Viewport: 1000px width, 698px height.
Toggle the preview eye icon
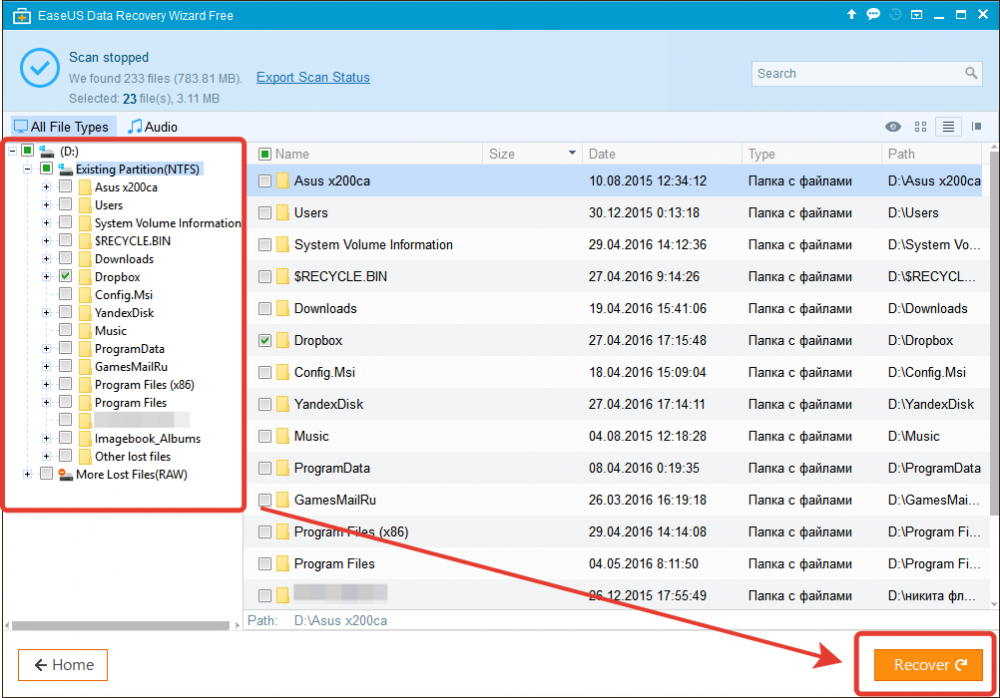coord(893,127)
